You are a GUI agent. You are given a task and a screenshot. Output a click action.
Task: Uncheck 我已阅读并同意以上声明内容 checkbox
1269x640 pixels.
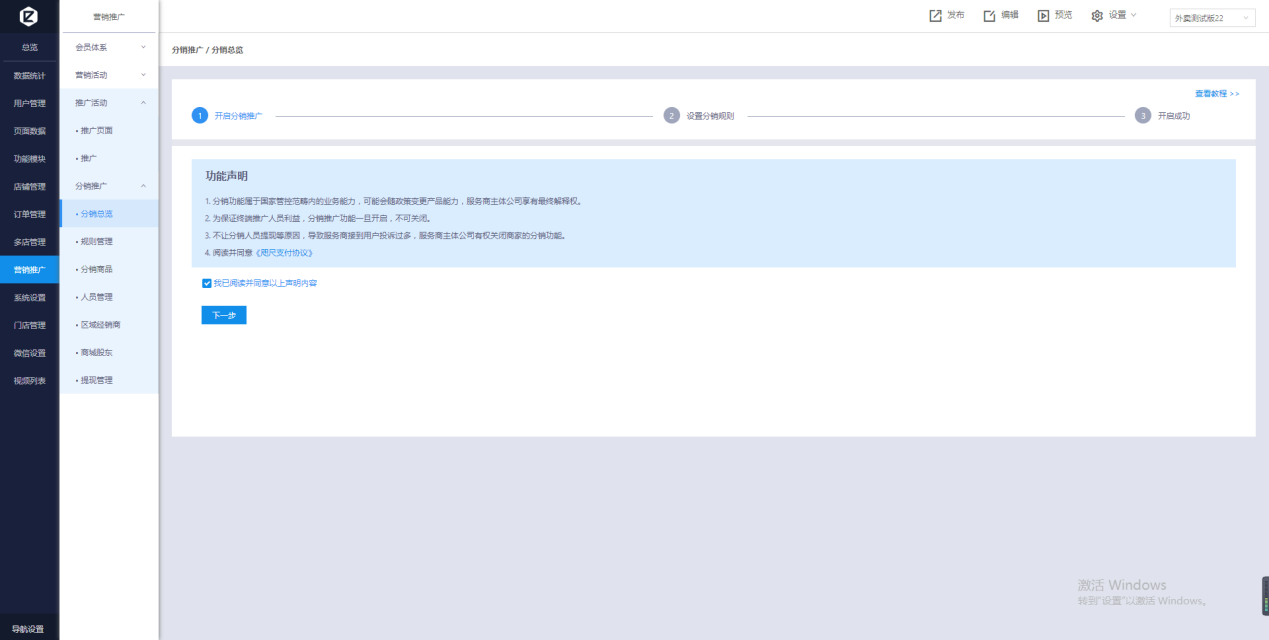(207, 283)
